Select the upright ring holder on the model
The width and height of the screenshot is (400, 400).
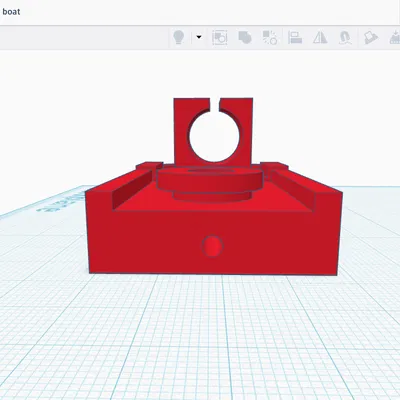213,131
